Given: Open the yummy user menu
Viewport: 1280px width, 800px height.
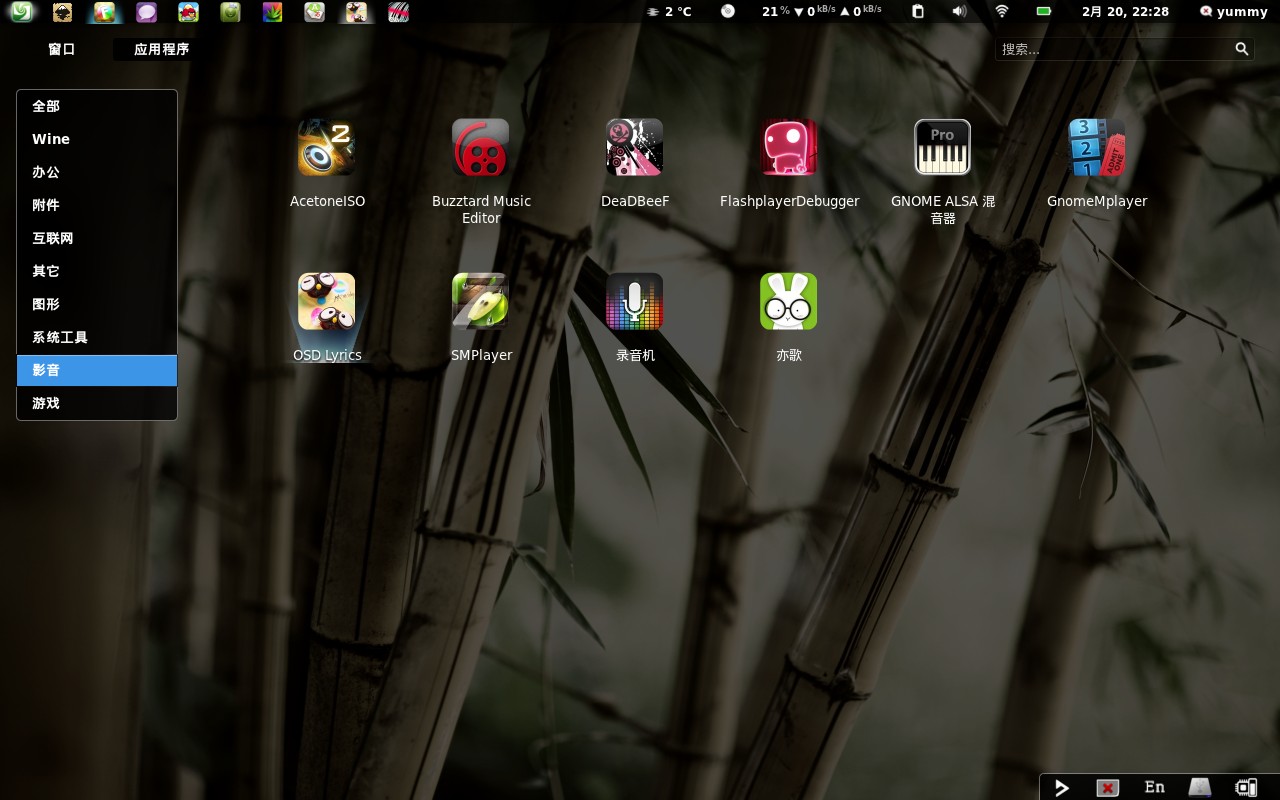Looking at the screenshot, I should click(1233, 12).
